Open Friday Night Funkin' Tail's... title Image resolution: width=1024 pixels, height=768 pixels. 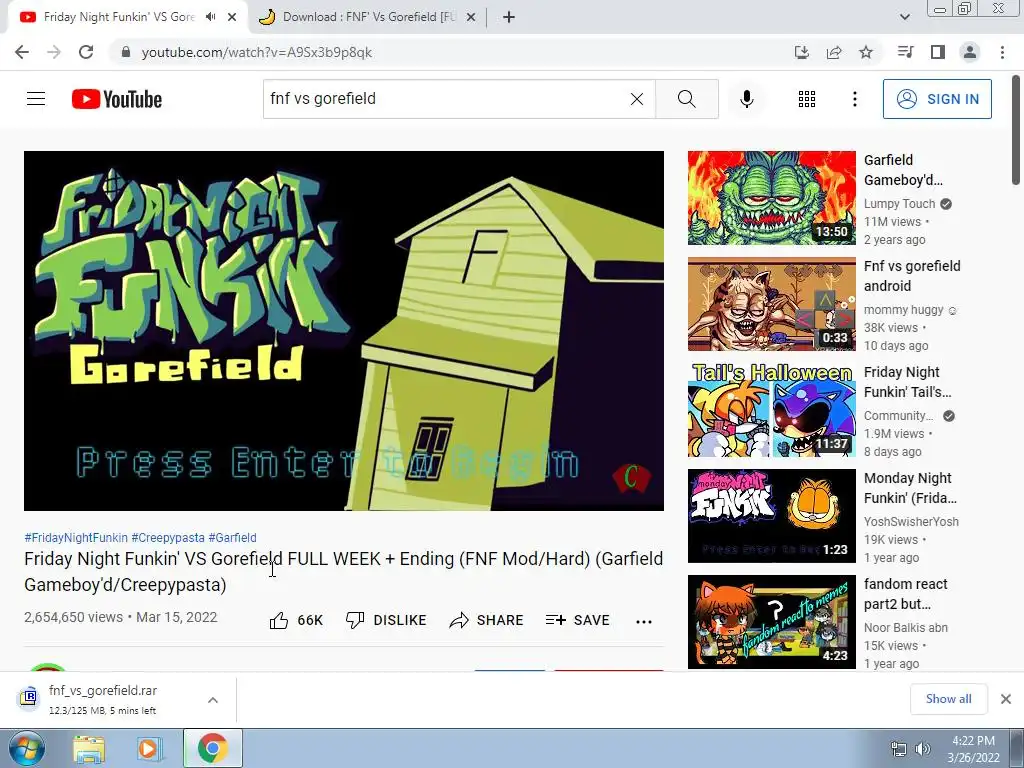[908, 382]
